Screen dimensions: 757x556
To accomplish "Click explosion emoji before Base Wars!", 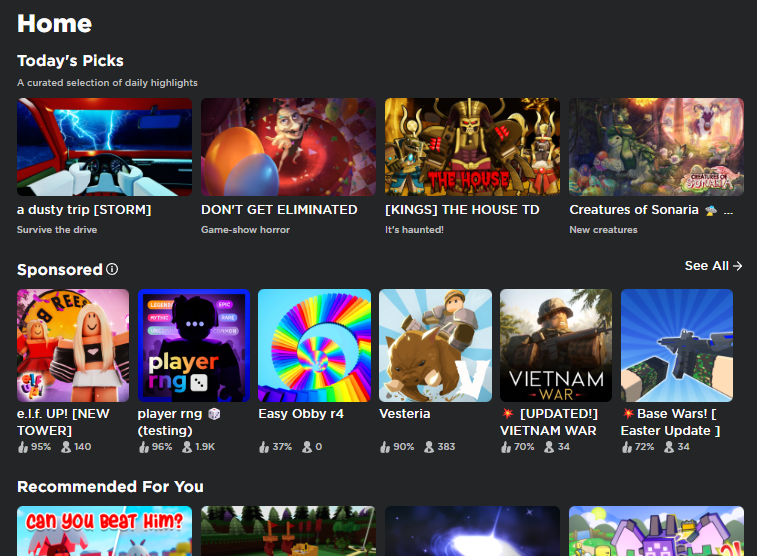I will (628, 414).
